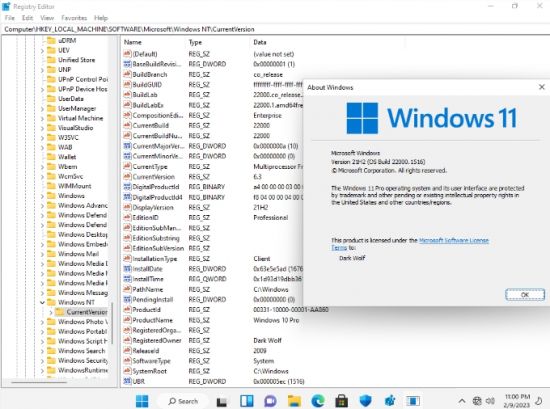Screen dimensions: 550x409
Task: Click the BuildBranch value icon
Action: (127, 74)
